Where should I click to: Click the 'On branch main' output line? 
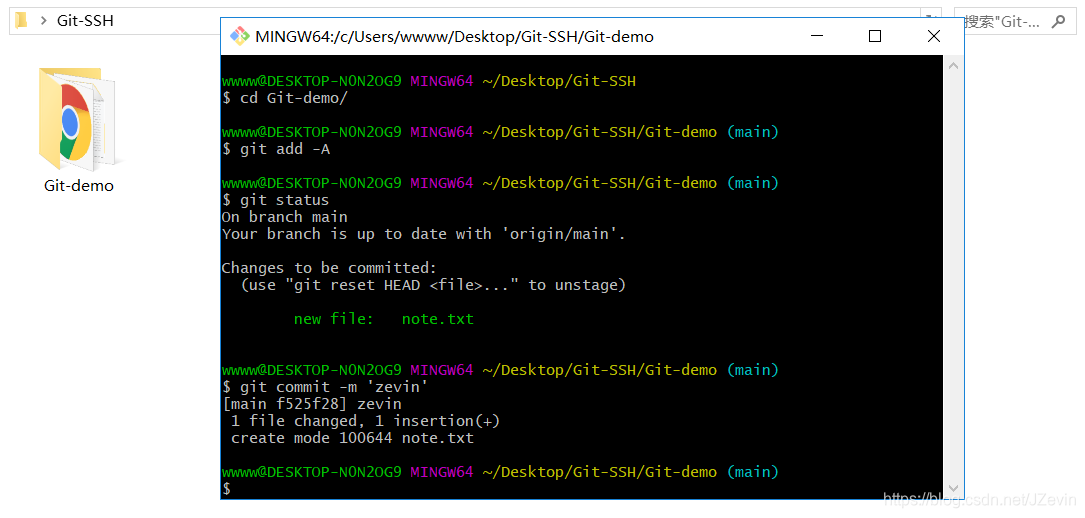pyautogui.click(x=284, y=216)
